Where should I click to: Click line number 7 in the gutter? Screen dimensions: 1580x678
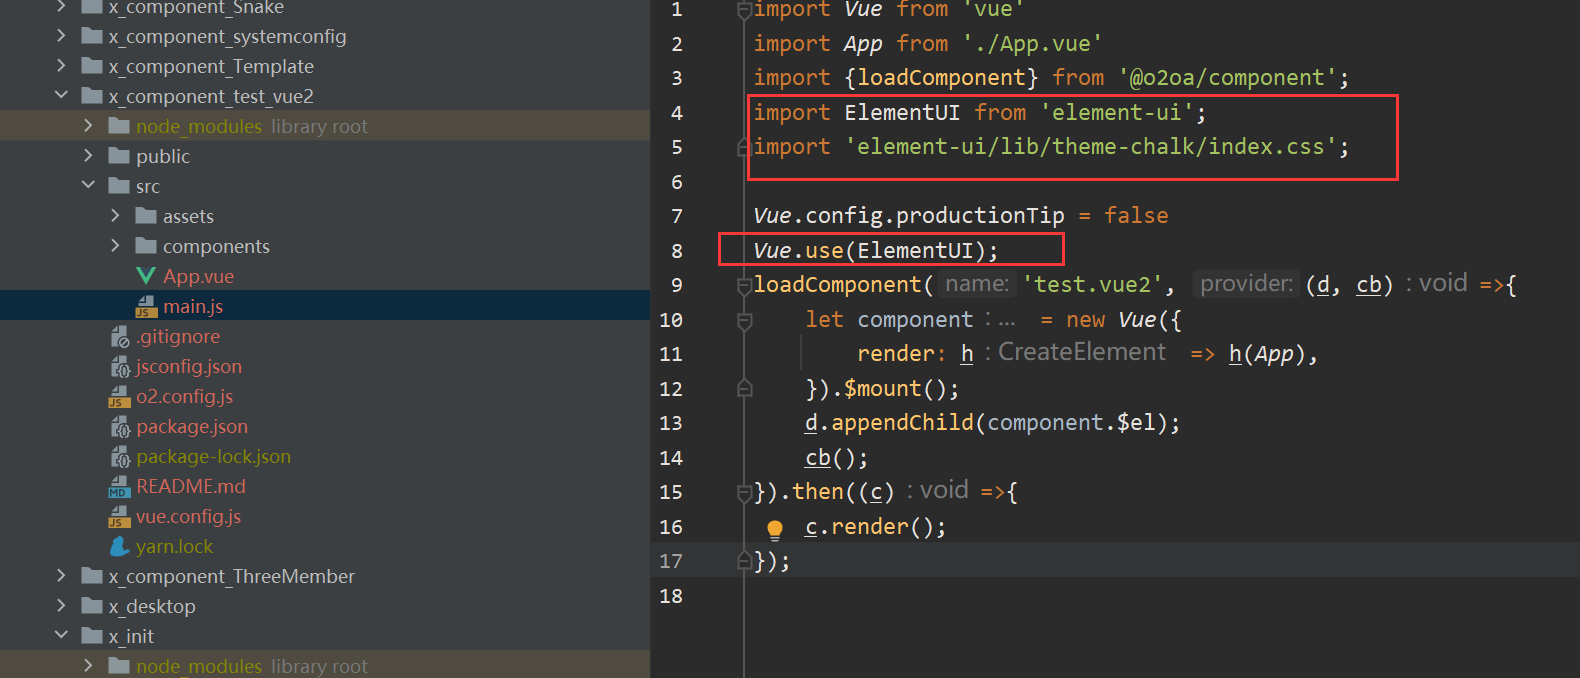click(x=677, y=216)
